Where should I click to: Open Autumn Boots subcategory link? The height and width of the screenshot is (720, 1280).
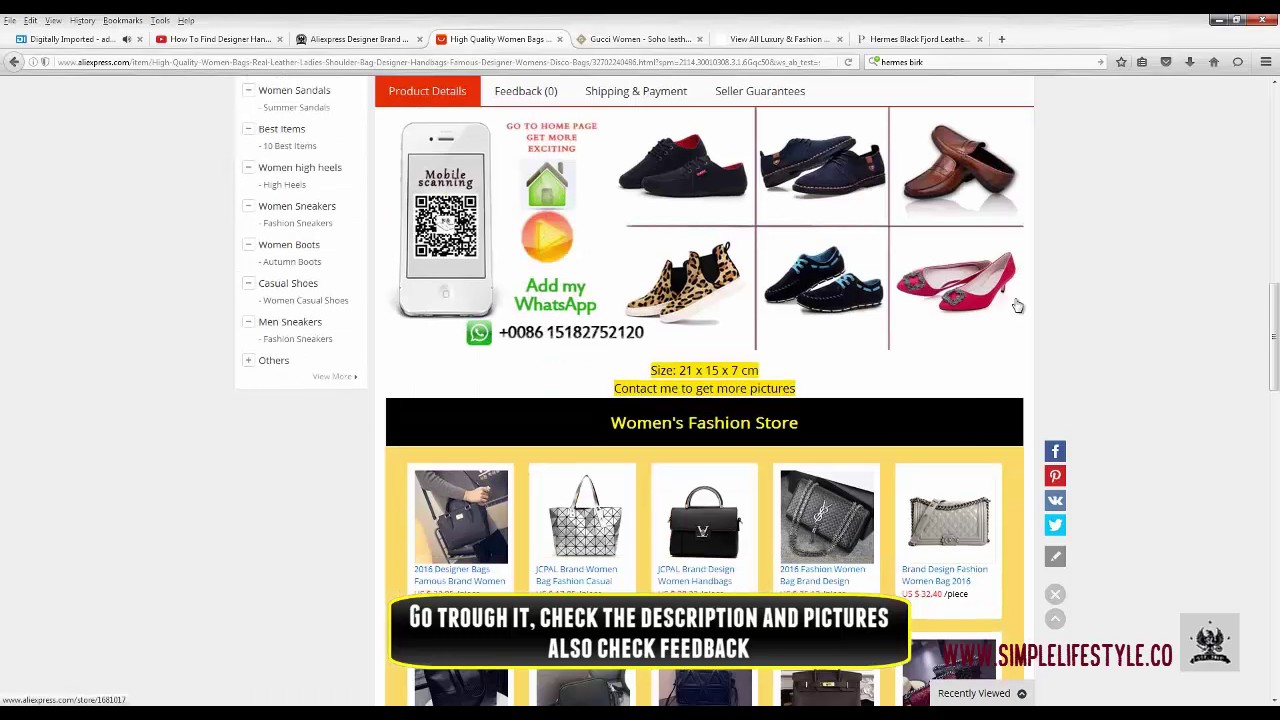pyautogui.click(x=291, y=262)
